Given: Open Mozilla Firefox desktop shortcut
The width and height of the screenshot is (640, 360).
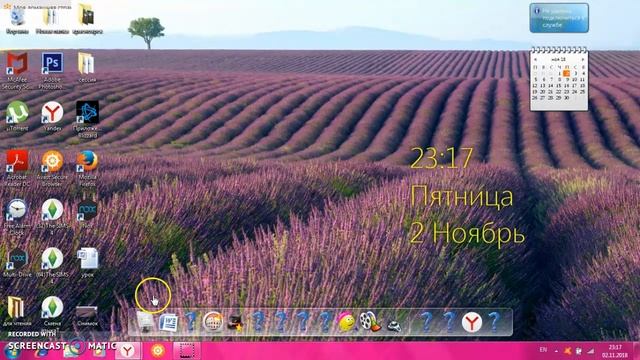Looking at the screenshot, I should pyautogui.click(x=87, y=167).
